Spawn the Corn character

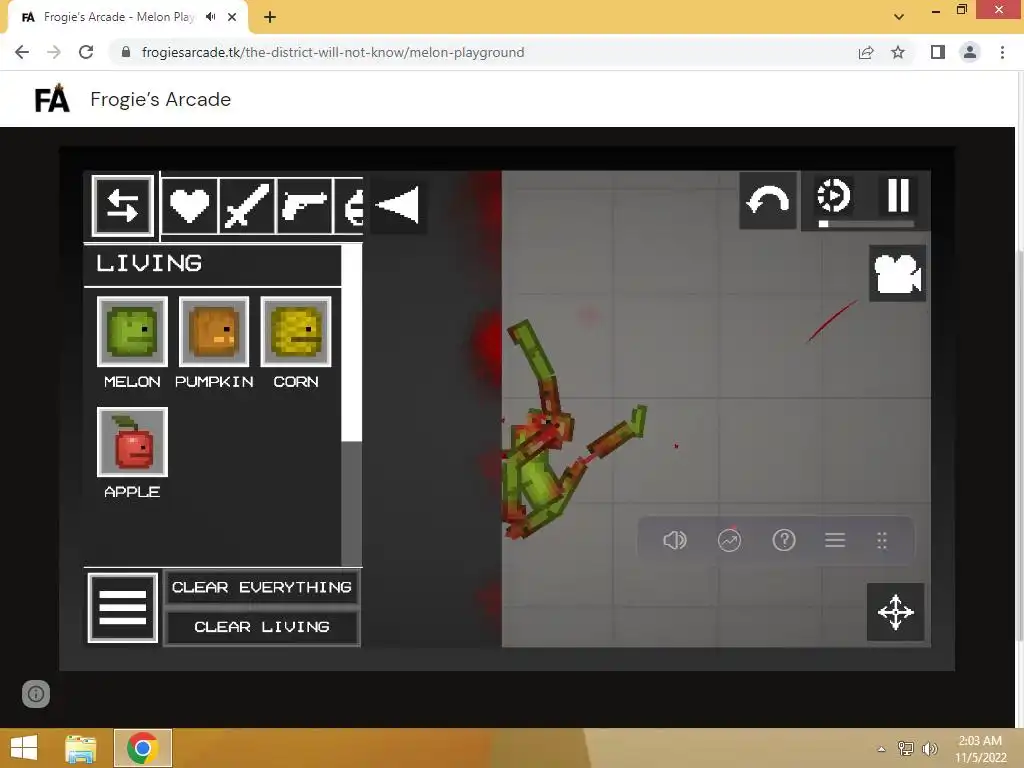click(296, 332)
